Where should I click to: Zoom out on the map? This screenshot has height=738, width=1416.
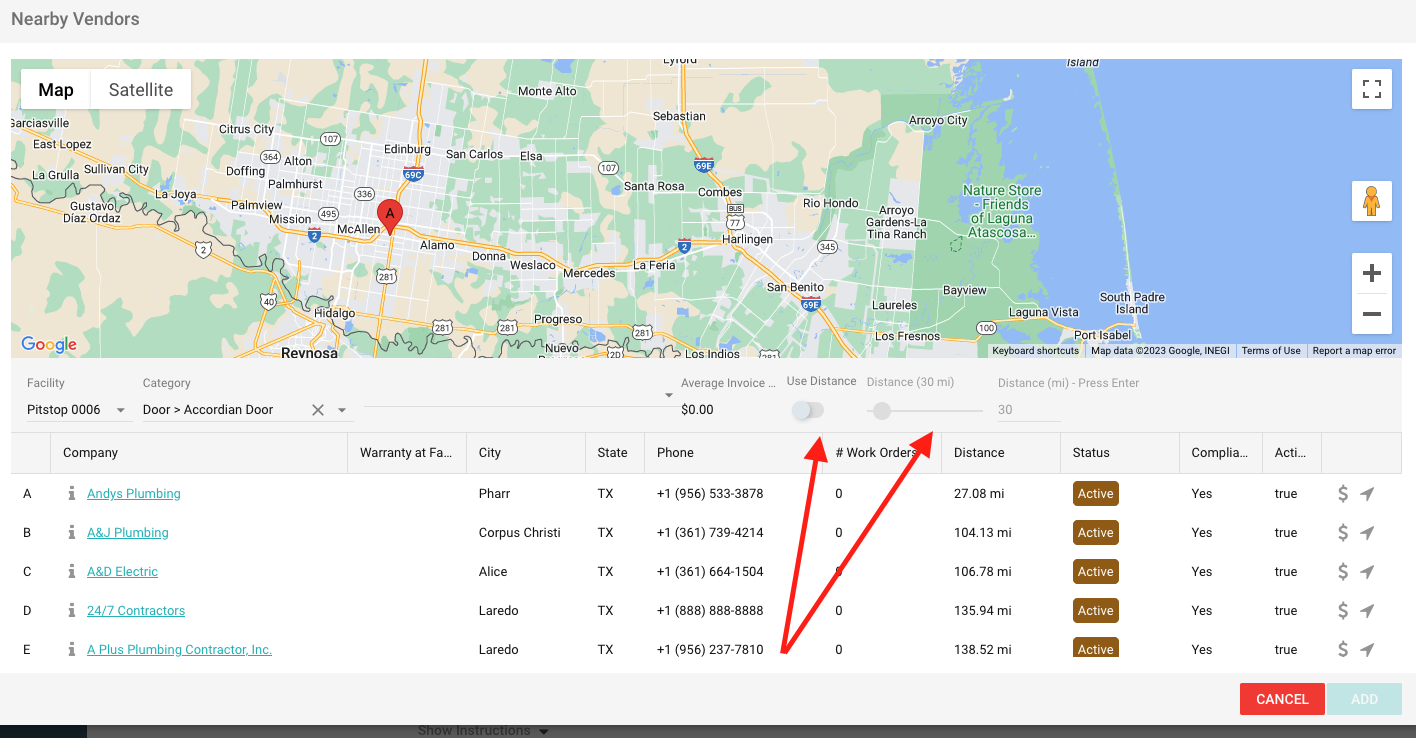1372,314
